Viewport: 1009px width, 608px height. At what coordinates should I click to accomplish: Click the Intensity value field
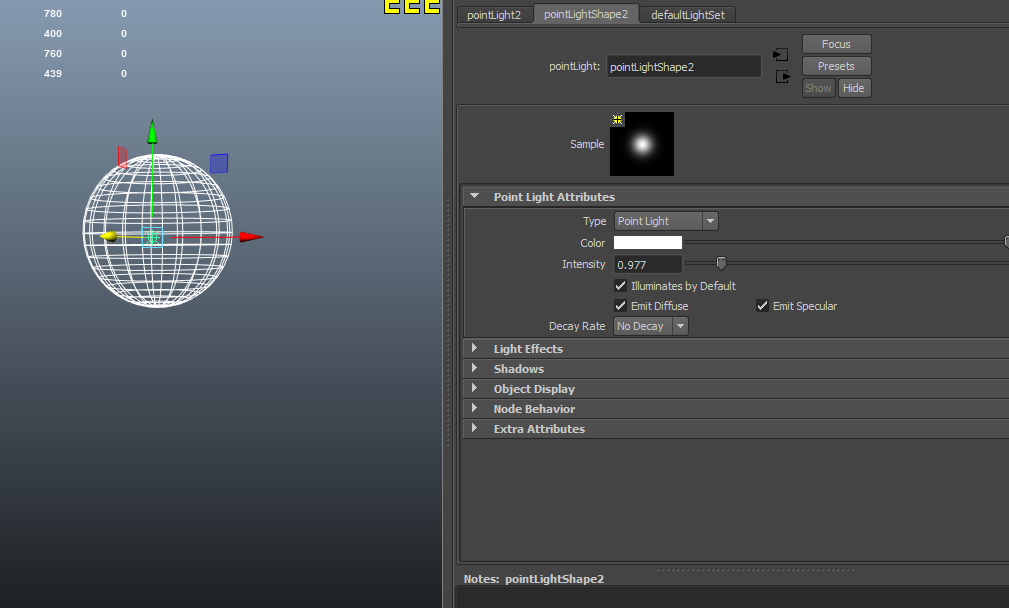[648, 264]
